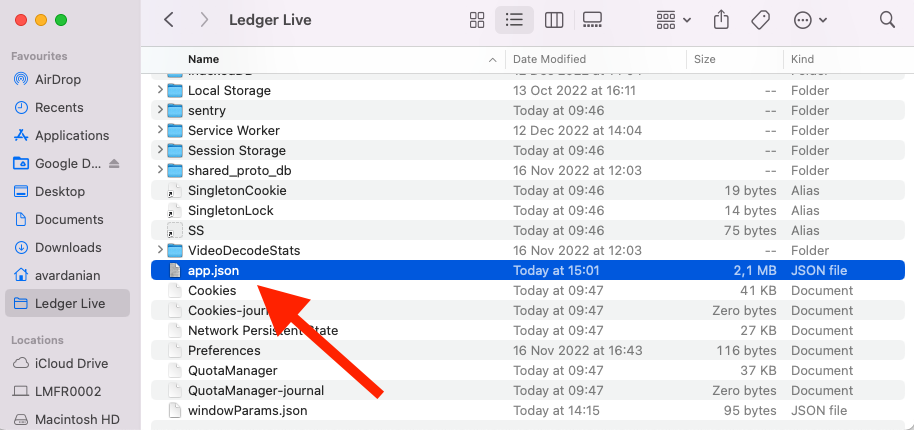
Task: Click the Share toolbar icon
Action: click(721, 20)
